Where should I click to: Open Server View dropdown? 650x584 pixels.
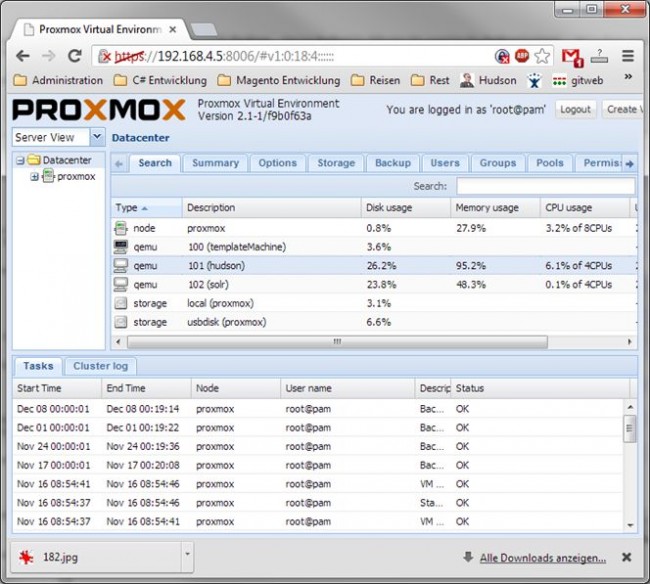point(97,137)
